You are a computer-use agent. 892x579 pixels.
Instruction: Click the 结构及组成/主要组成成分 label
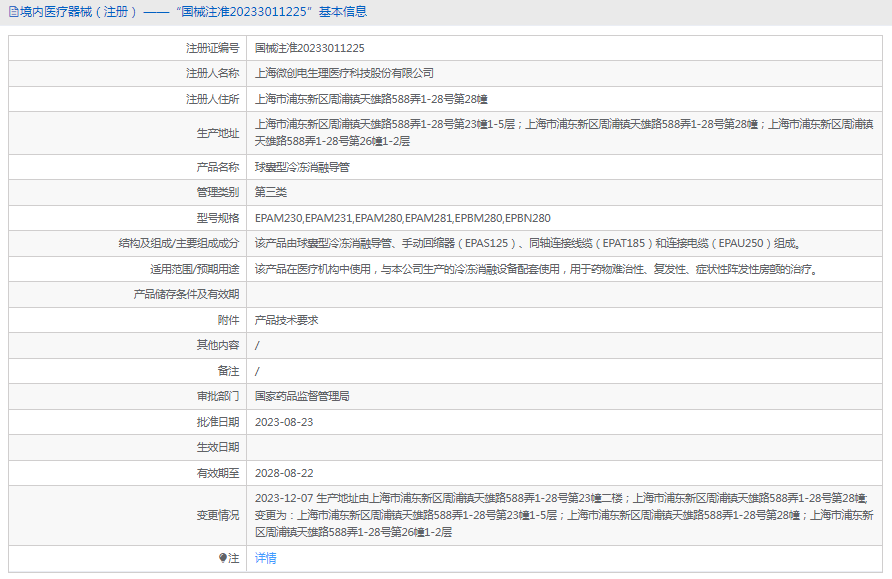click(x=179, y=243)
